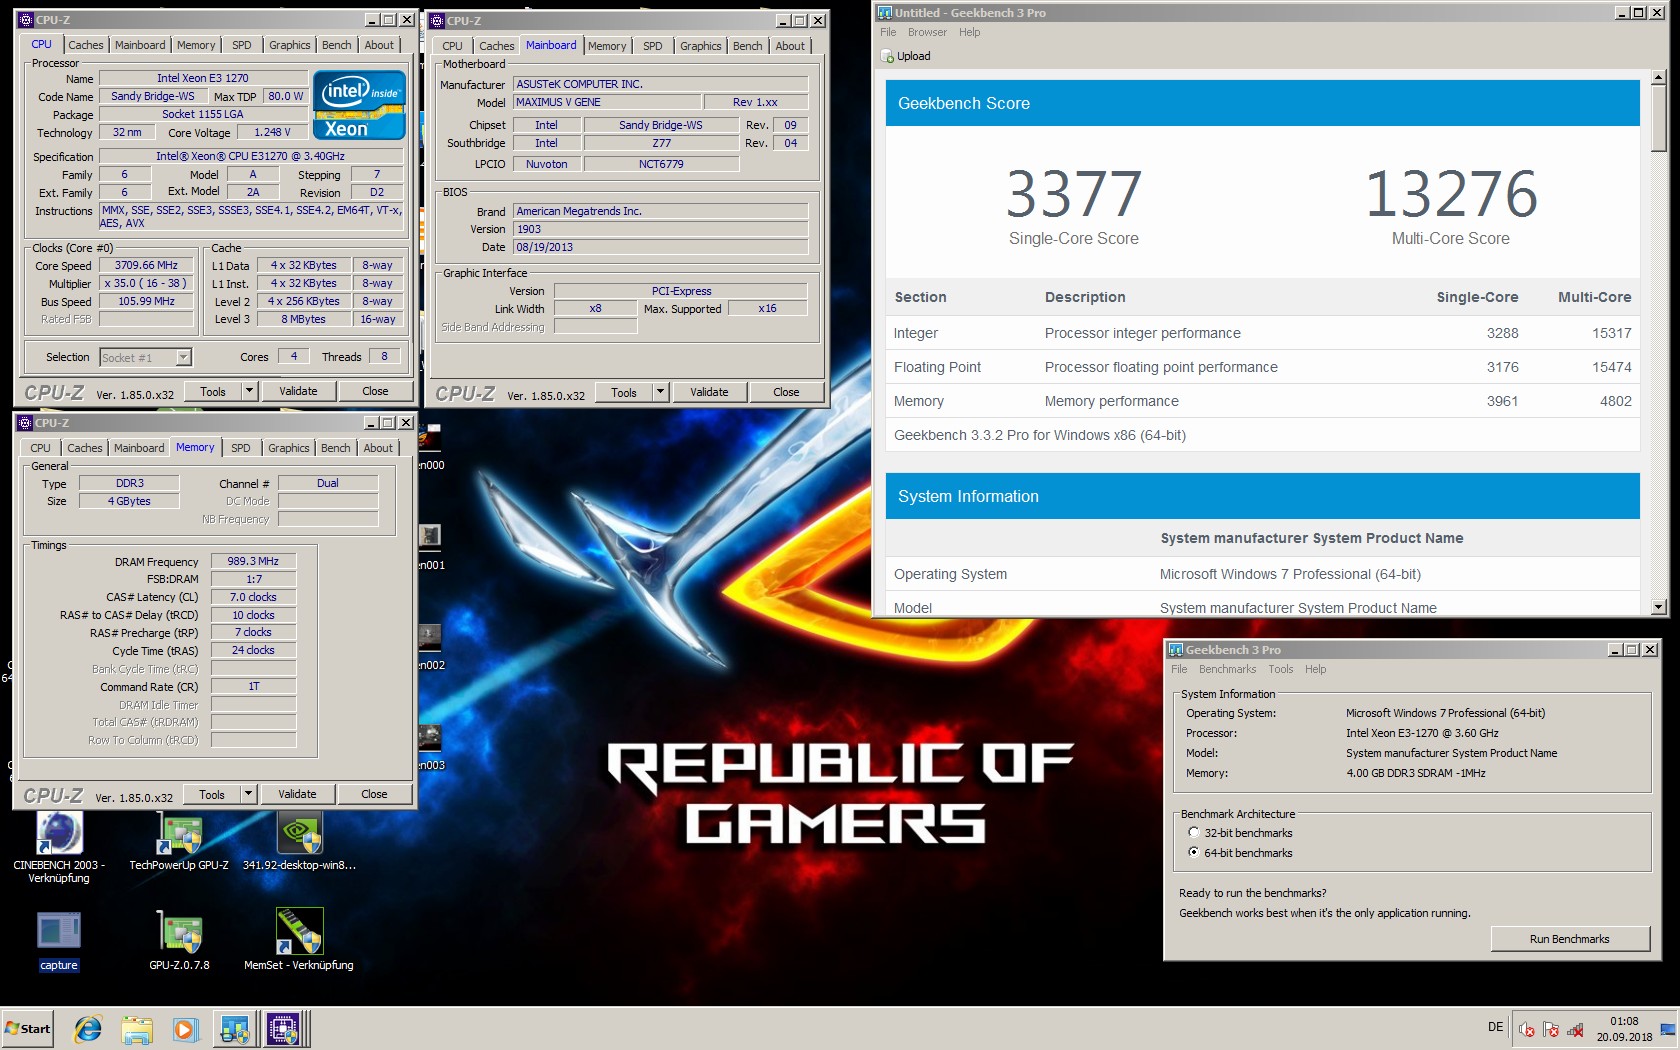
Task: Click the Intel Xeon inside logo in CPU-Z
Action: (359, 105)
